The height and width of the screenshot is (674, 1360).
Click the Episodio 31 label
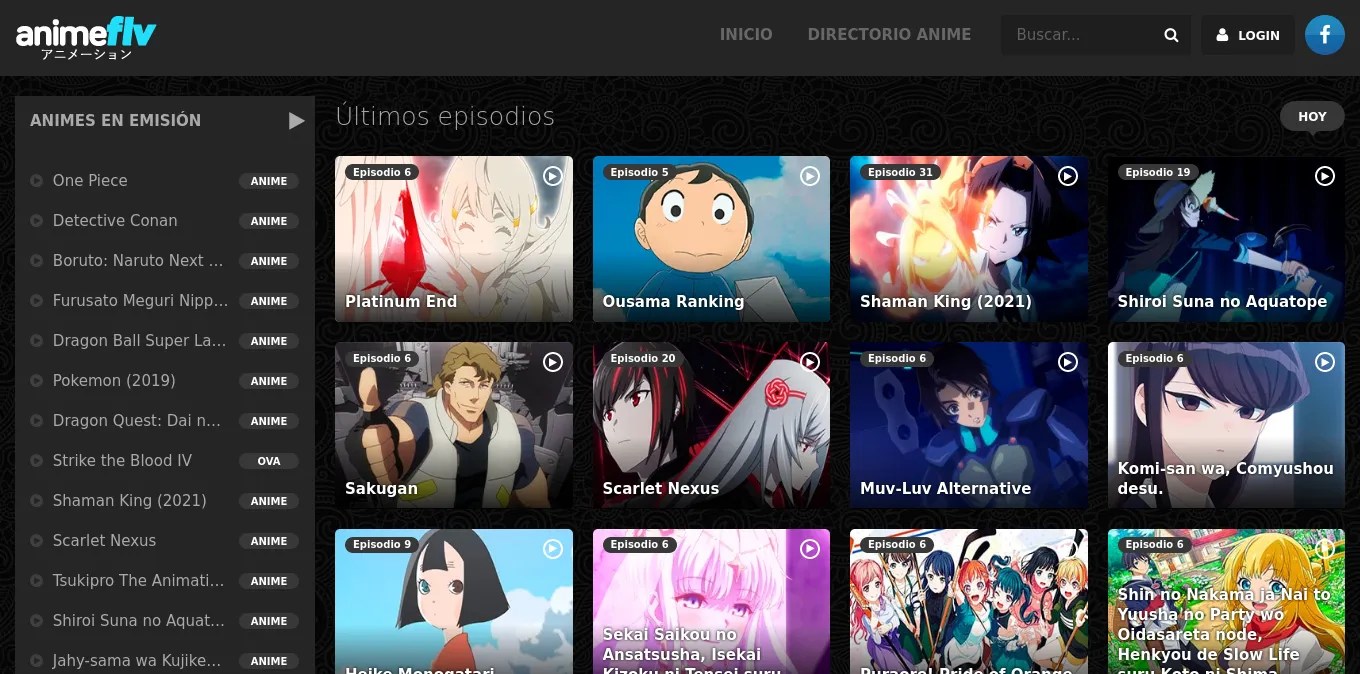(900, 172)
